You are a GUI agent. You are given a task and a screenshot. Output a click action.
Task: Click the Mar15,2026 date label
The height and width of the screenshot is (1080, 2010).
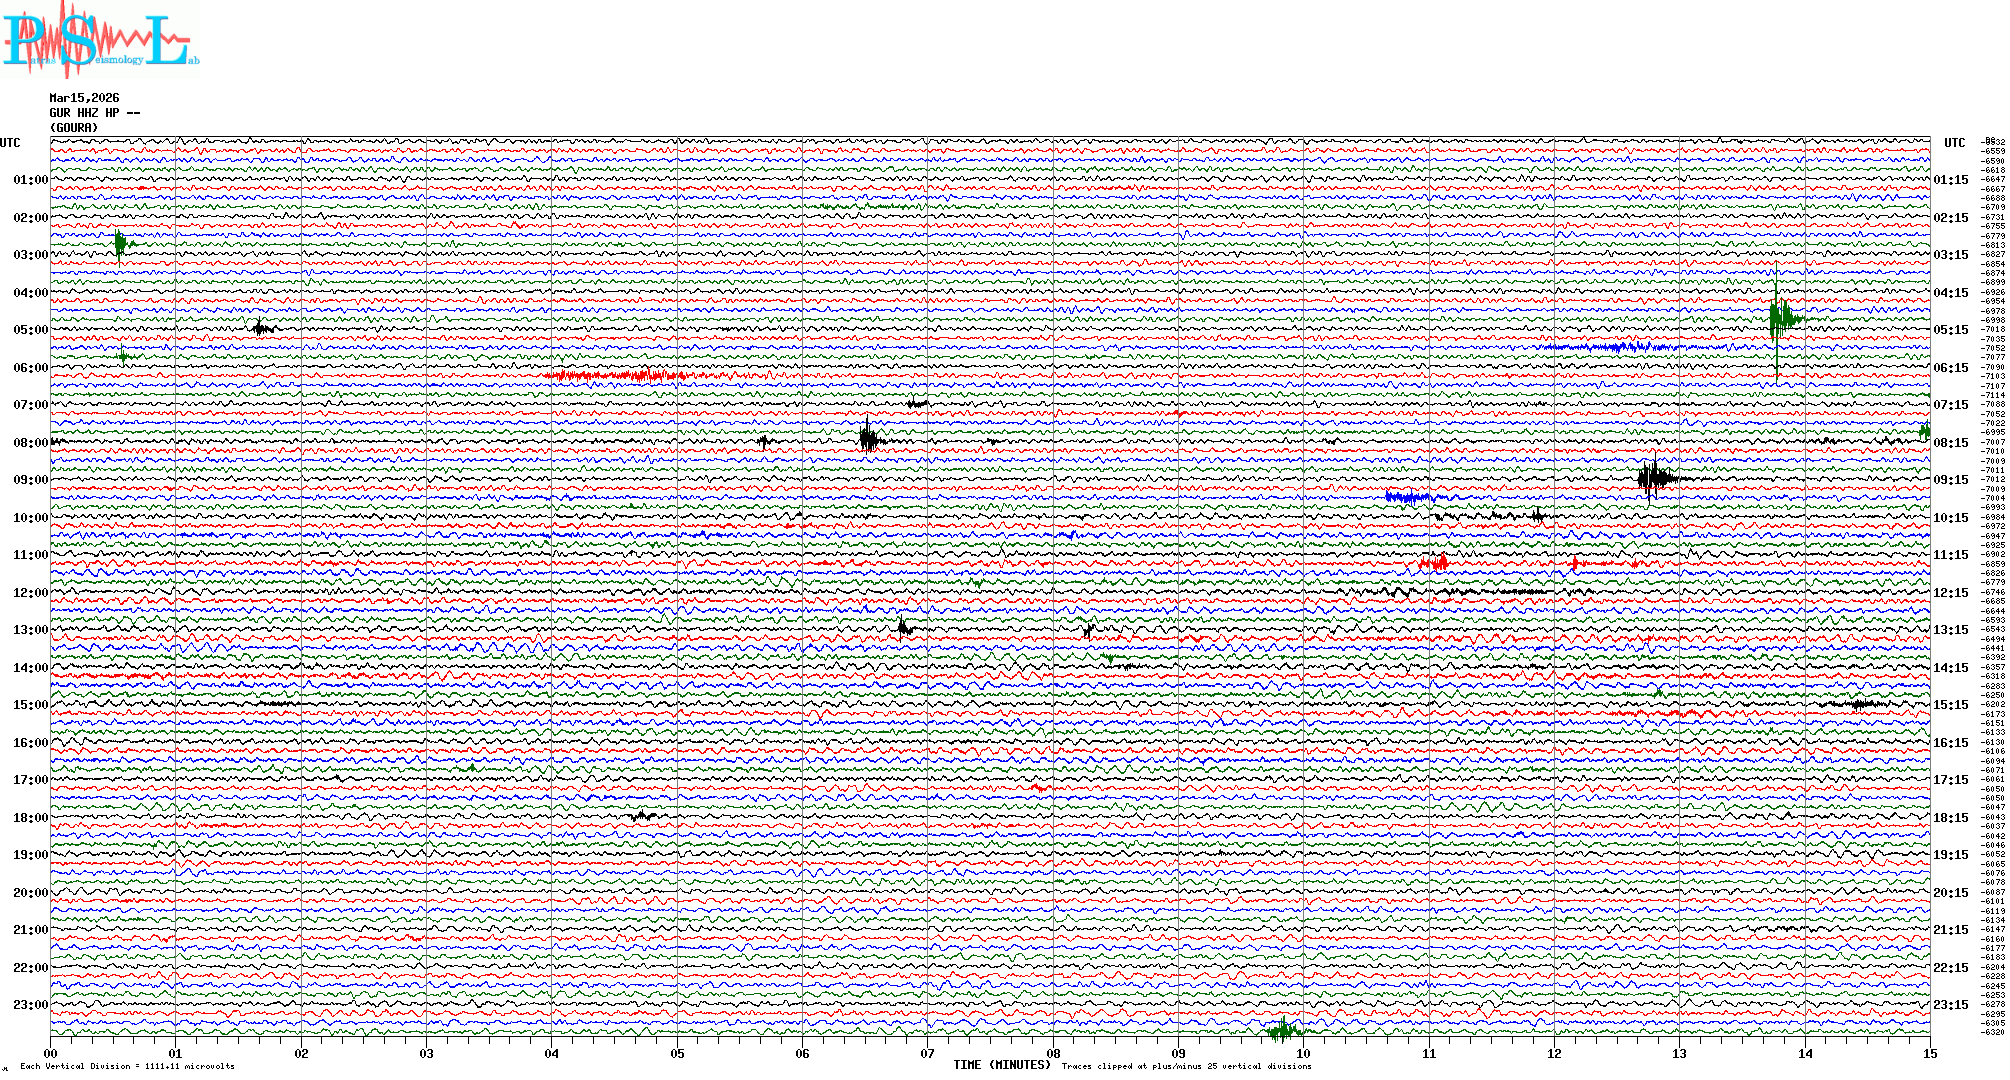(x=84, y=98)
